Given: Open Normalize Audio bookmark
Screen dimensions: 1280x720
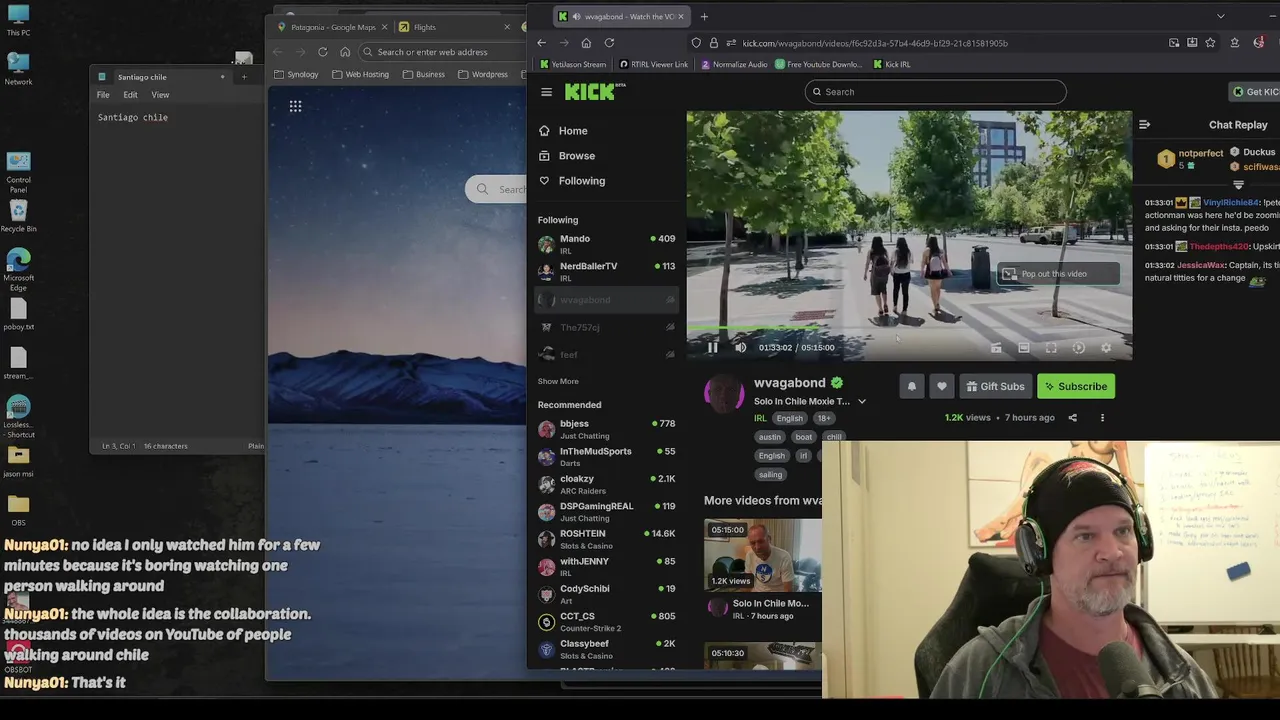Looking at the screenshot, I should [x=734, y=64].
